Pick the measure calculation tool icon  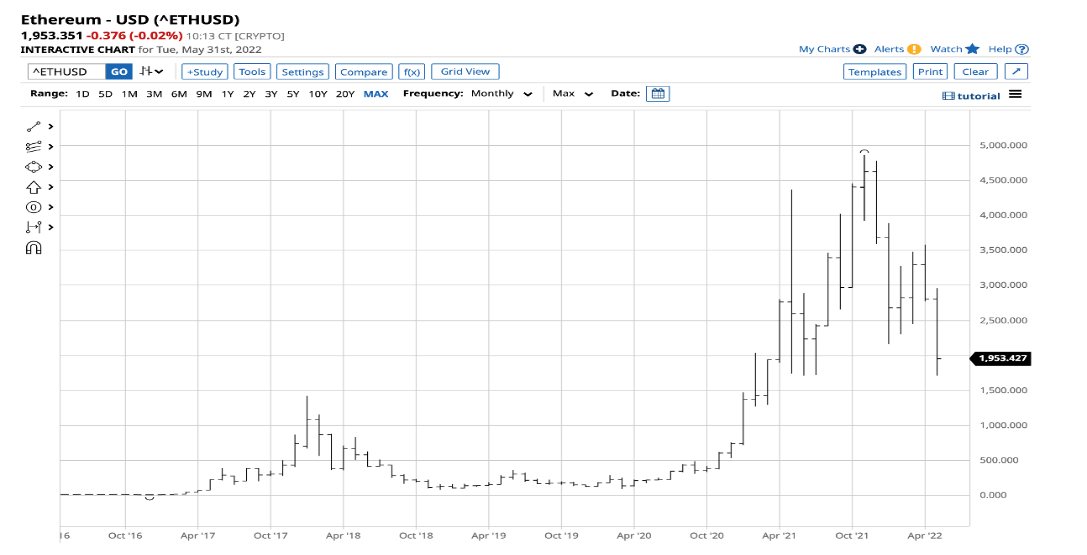(33, 227)
